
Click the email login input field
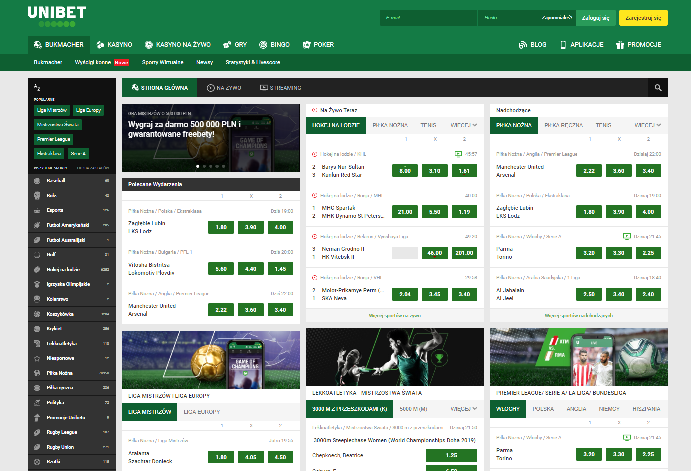tap(428, 18)
